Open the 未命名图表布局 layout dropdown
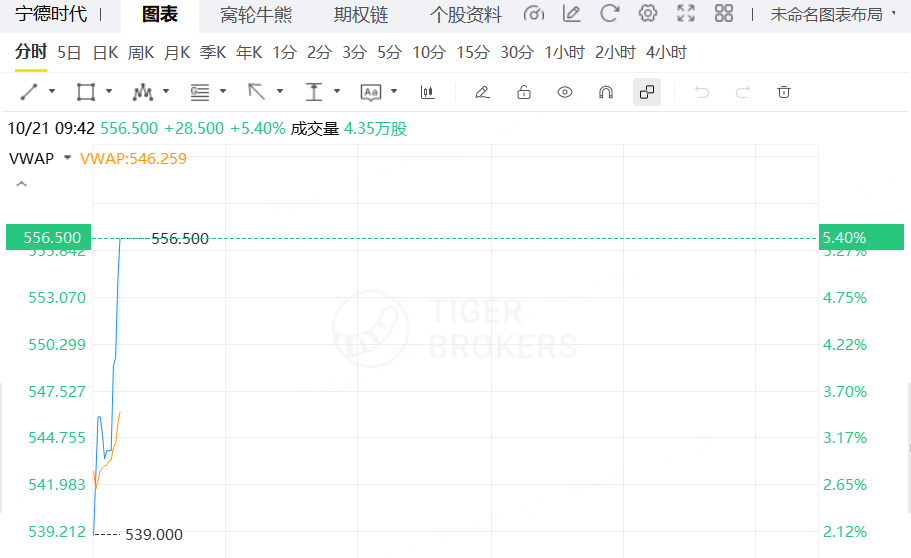 (x=833, y=14)
